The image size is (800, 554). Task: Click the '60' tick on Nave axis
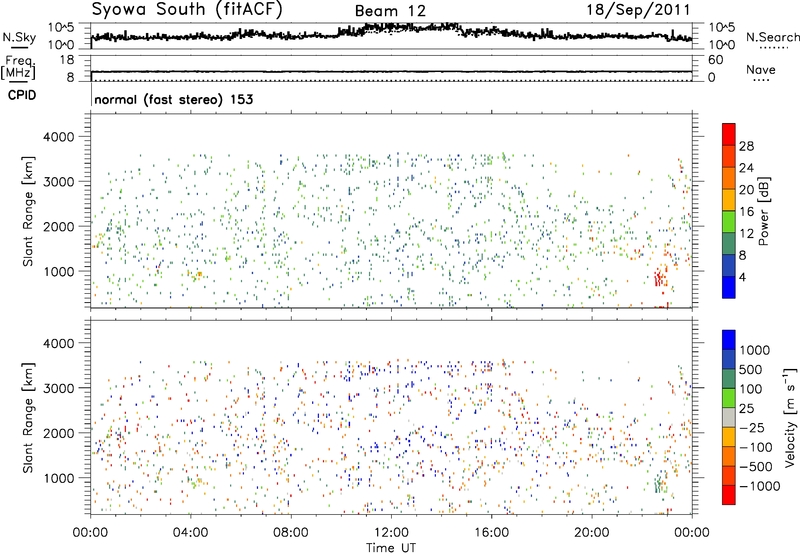click(715, 60)
